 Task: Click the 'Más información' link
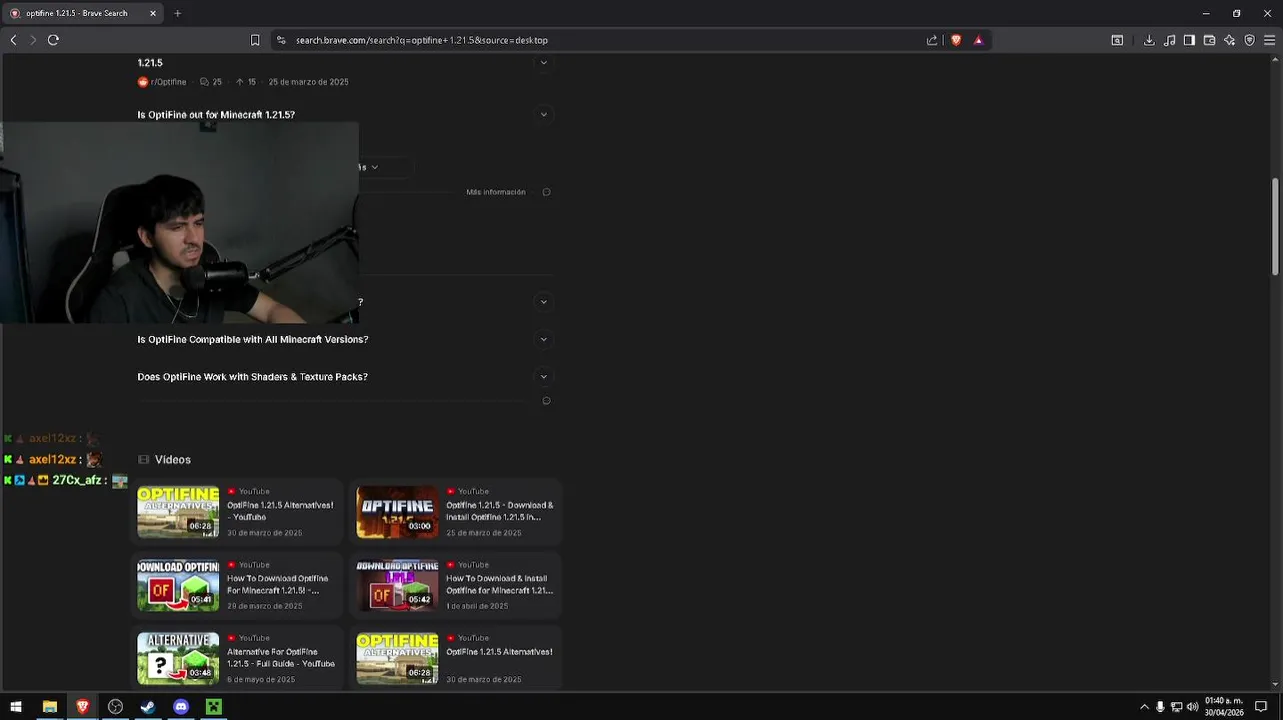(x=495, y=192)
